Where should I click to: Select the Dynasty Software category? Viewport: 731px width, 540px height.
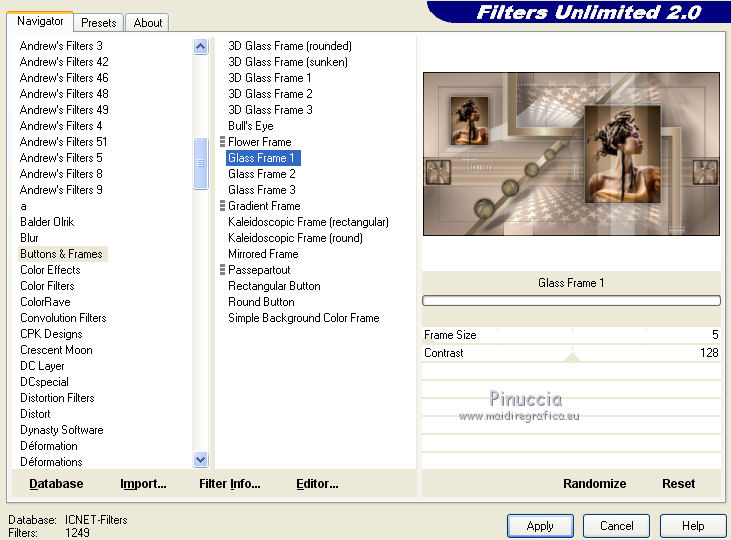coord(62,429)
